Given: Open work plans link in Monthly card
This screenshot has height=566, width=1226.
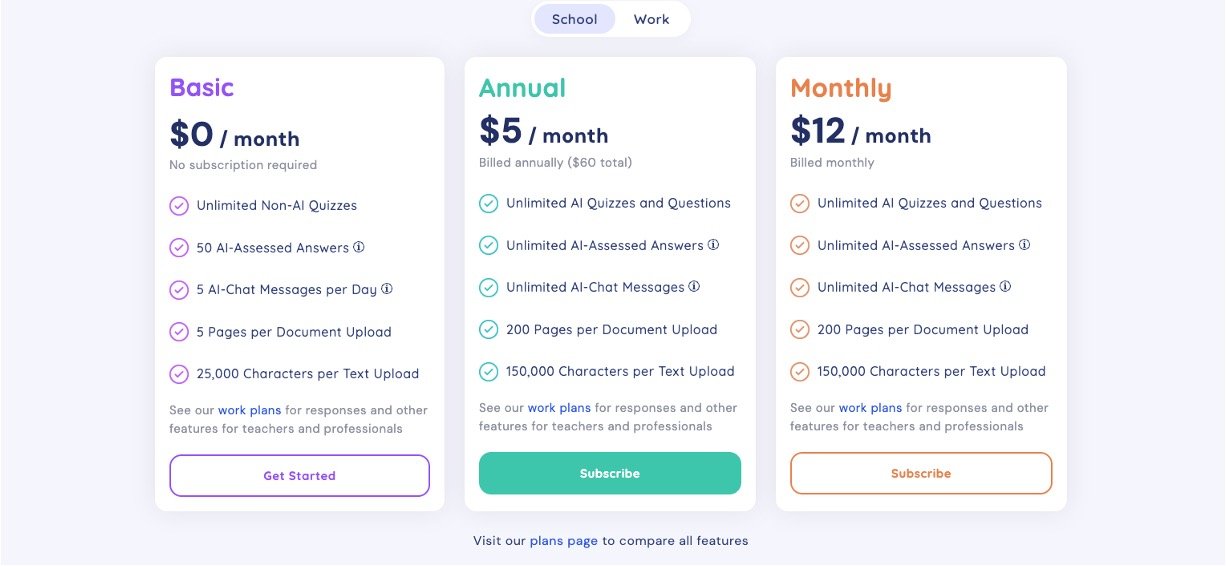Looking at the screenshot, I should point(870,408).
